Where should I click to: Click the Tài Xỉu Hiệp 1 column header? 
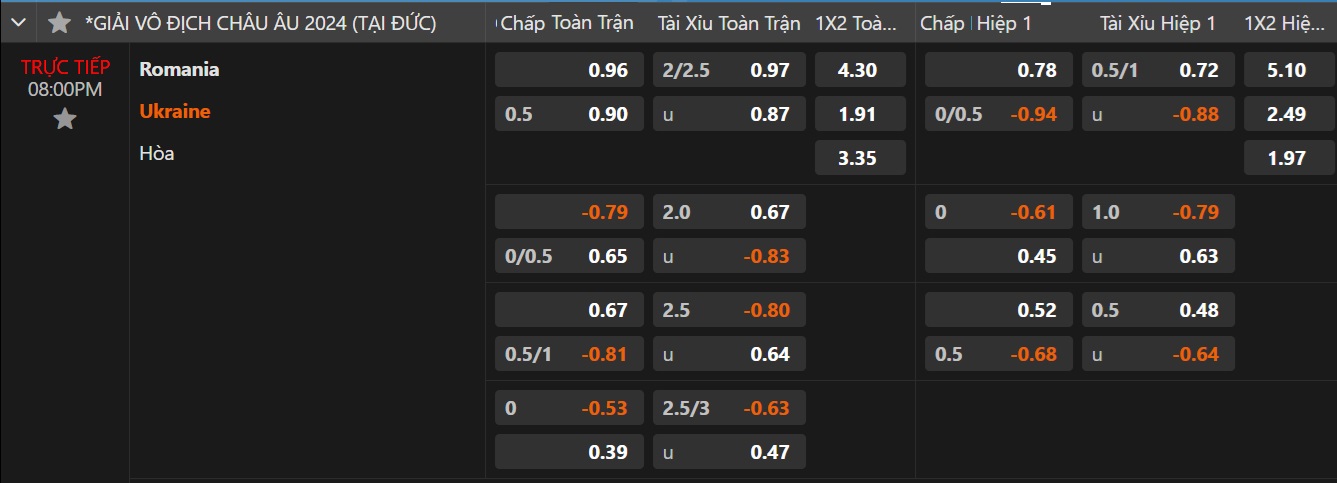1157,23
